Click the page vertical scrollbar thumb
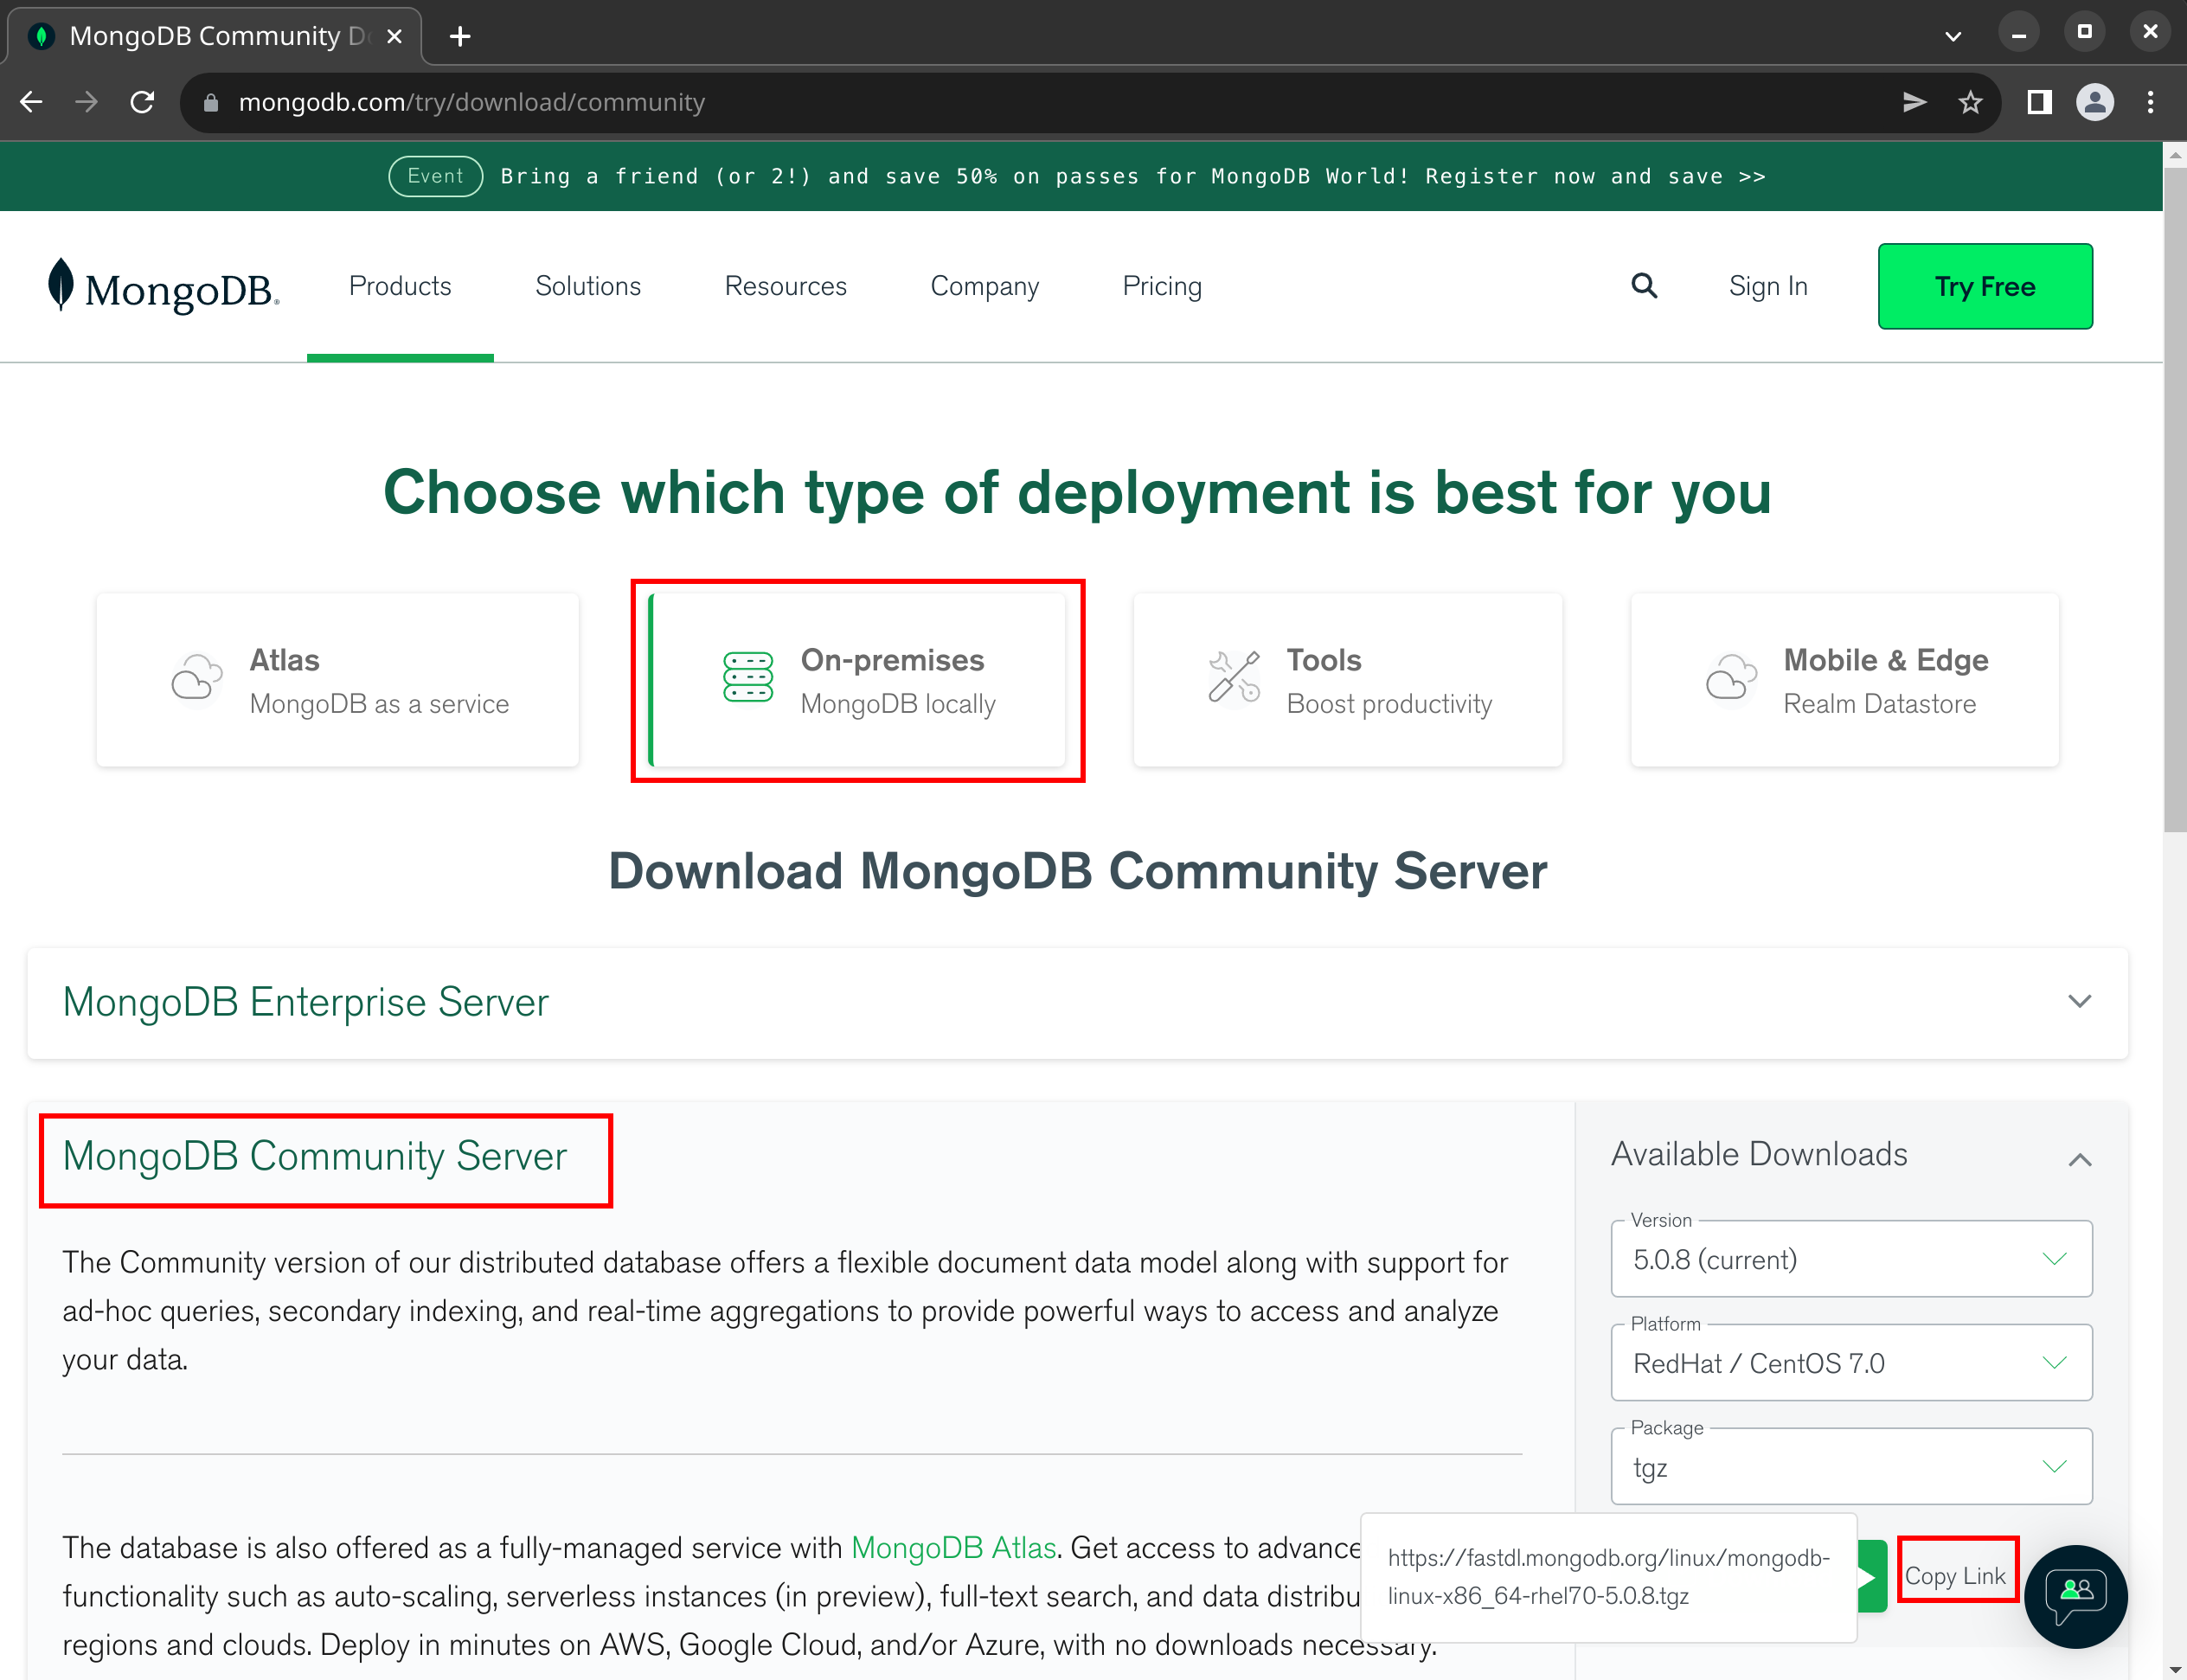This screenshot has height=1680, width=2187. coord(2174,500)
